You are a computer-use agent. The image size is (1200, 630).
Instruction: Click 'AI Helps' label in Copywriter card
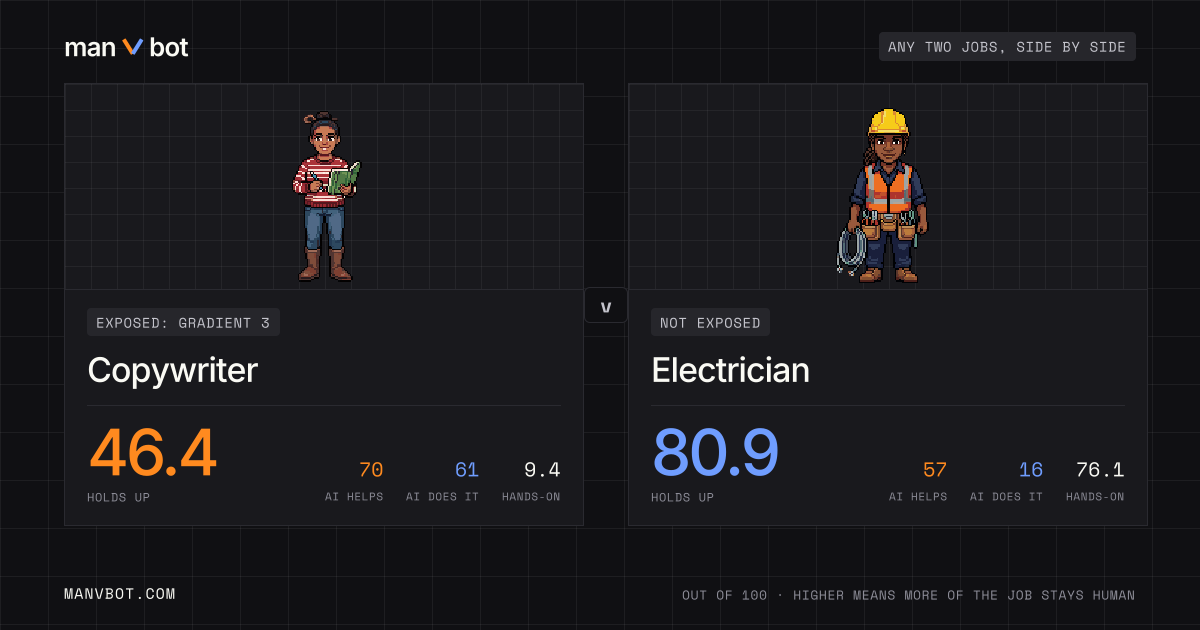[354, 497]
